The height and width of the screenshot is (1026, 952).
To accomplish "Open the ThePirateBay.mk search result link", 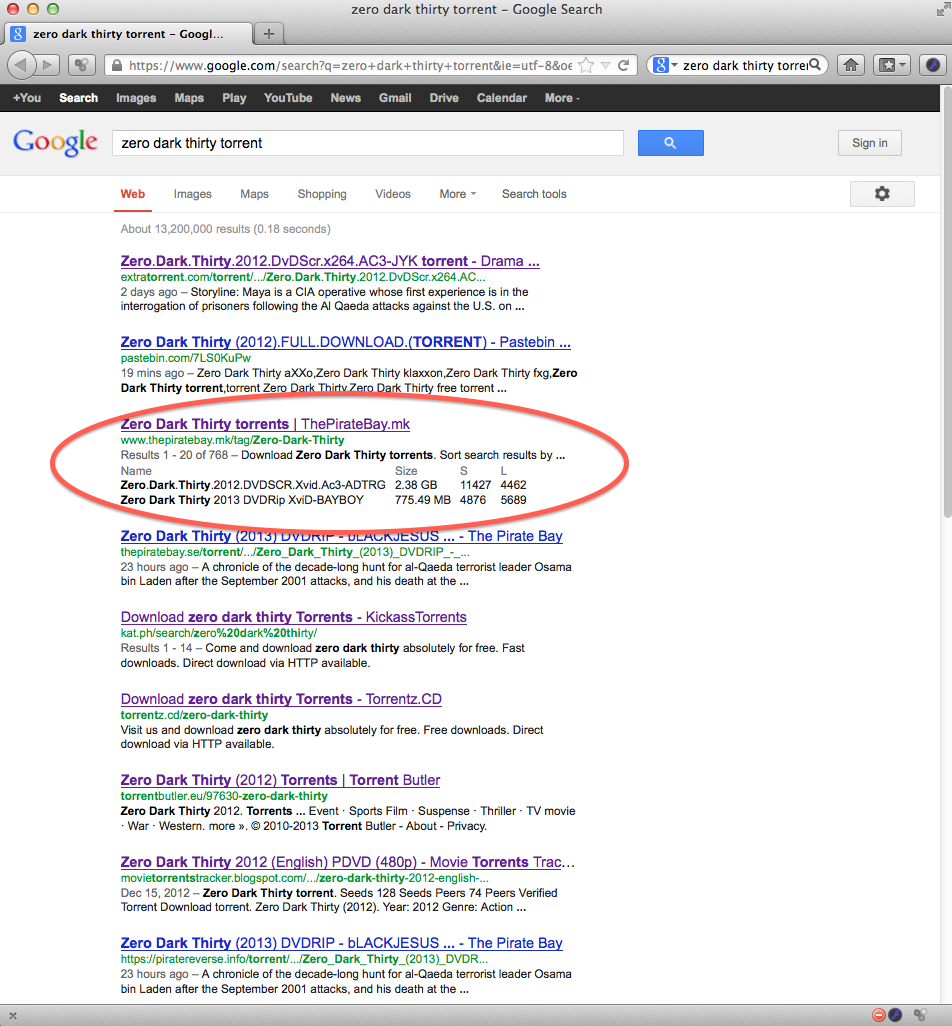I will [265, 424].
